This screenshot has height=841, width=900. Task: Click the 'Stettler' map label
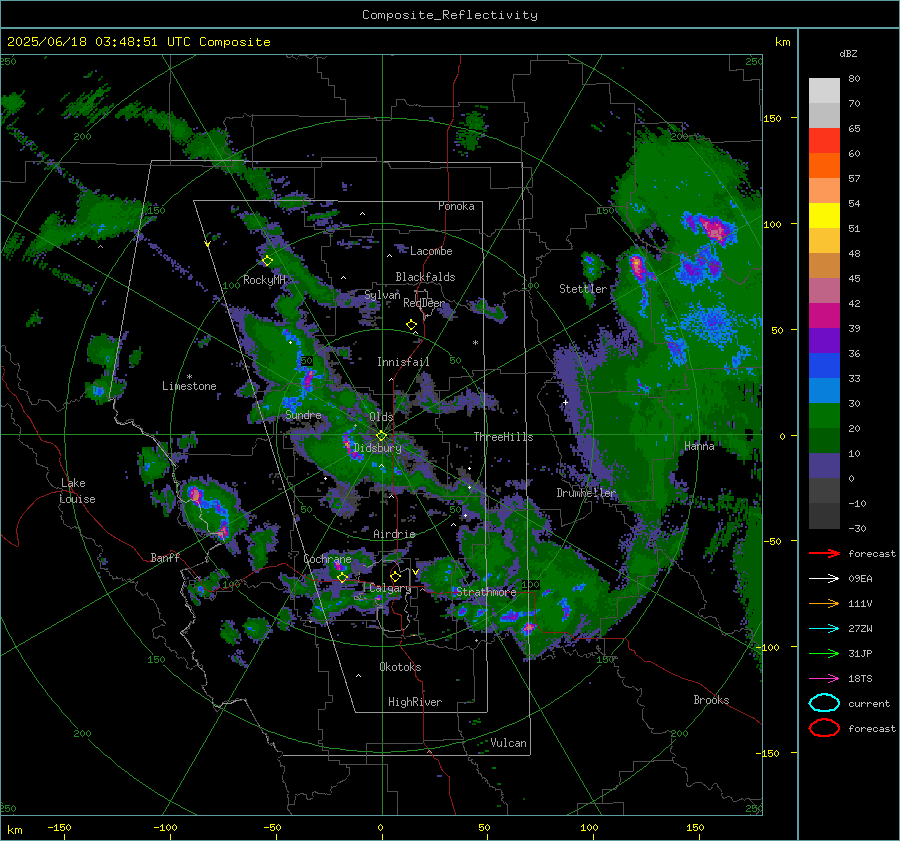[x=583, y=289]
